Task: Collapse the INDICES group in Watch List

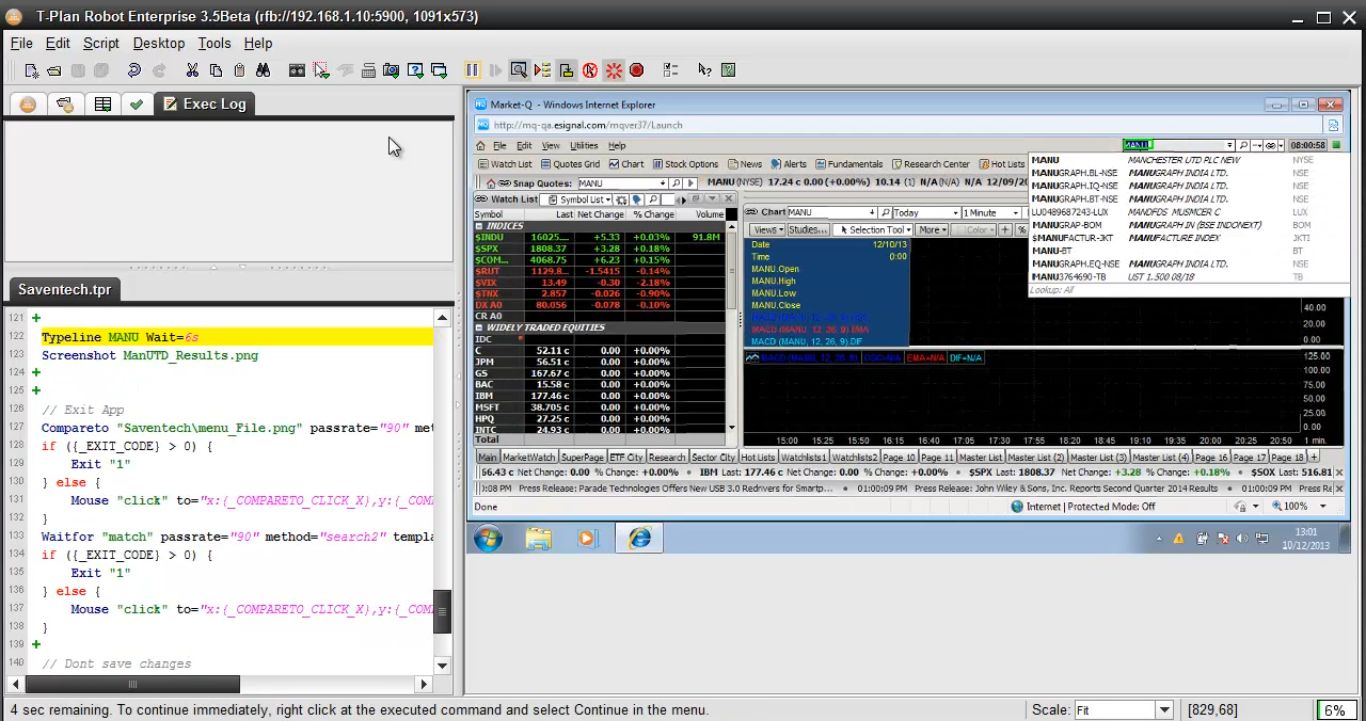Action: [x=480, y=226]
